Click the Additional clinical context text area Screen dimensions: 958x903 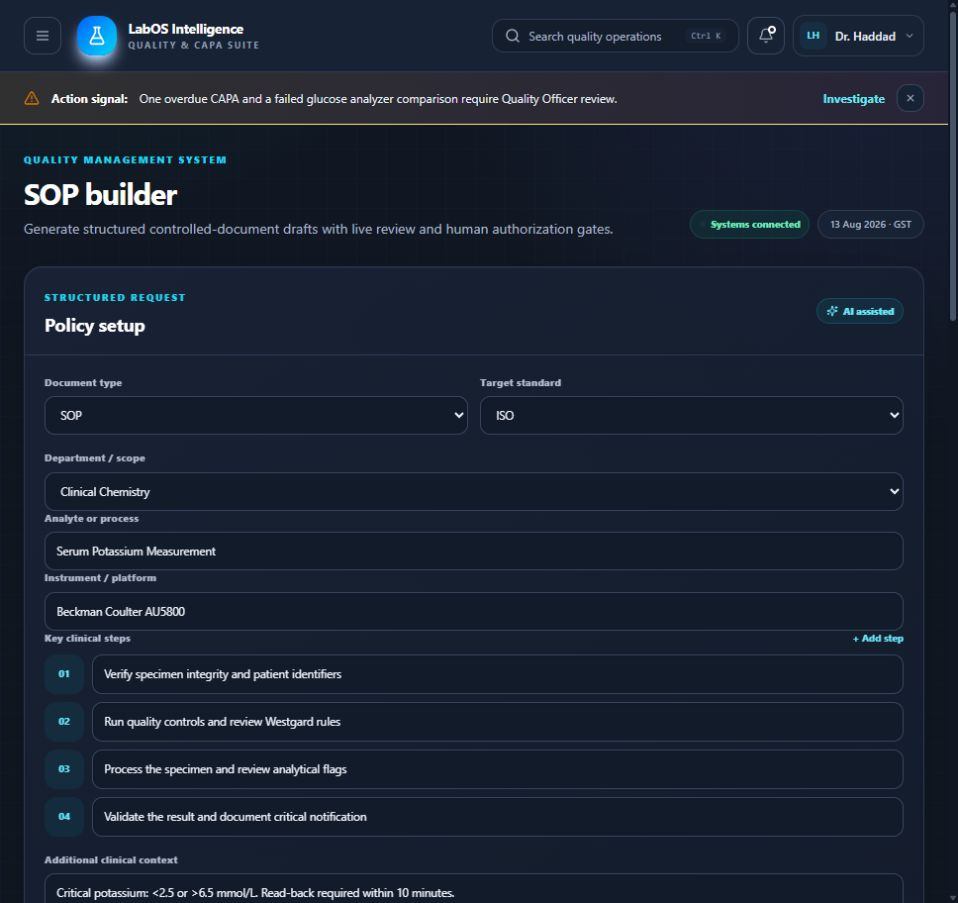click(474, 888)
